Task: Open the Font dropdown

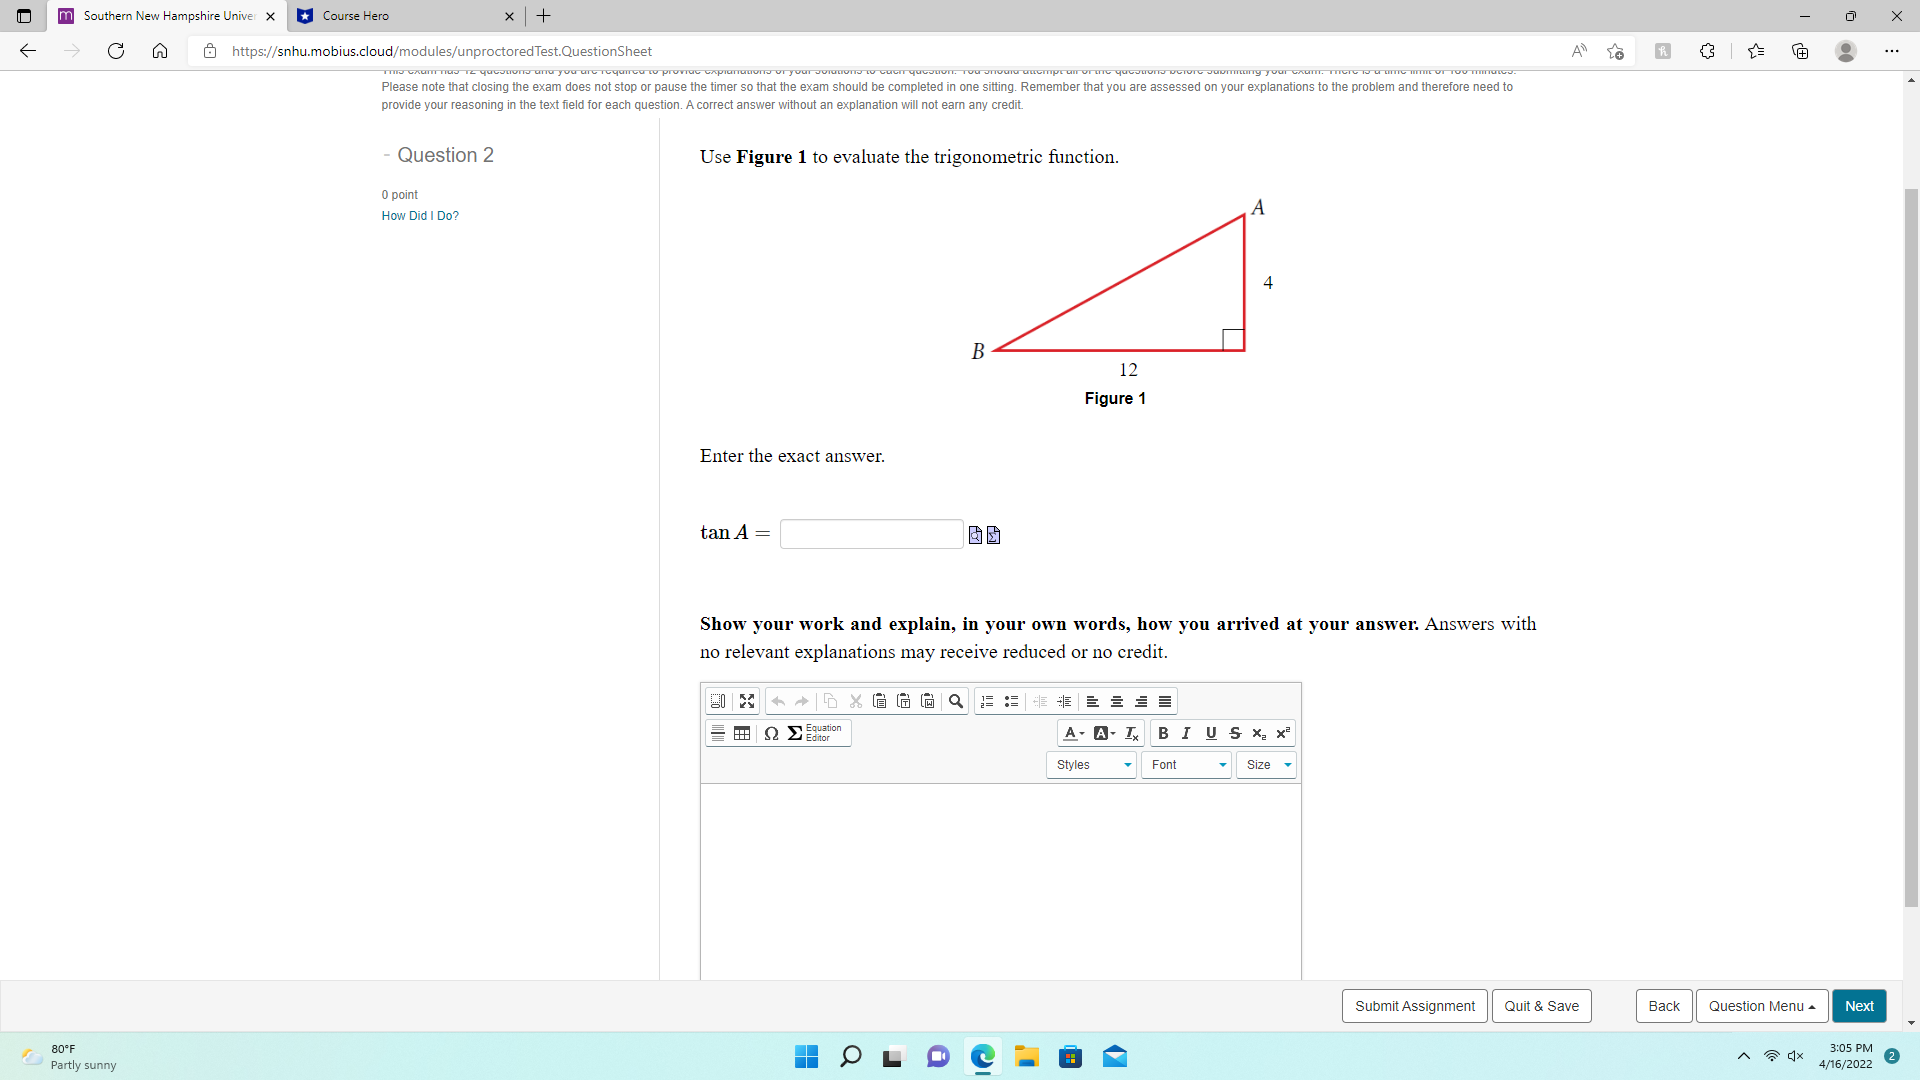Action: tap(1186, 764)
